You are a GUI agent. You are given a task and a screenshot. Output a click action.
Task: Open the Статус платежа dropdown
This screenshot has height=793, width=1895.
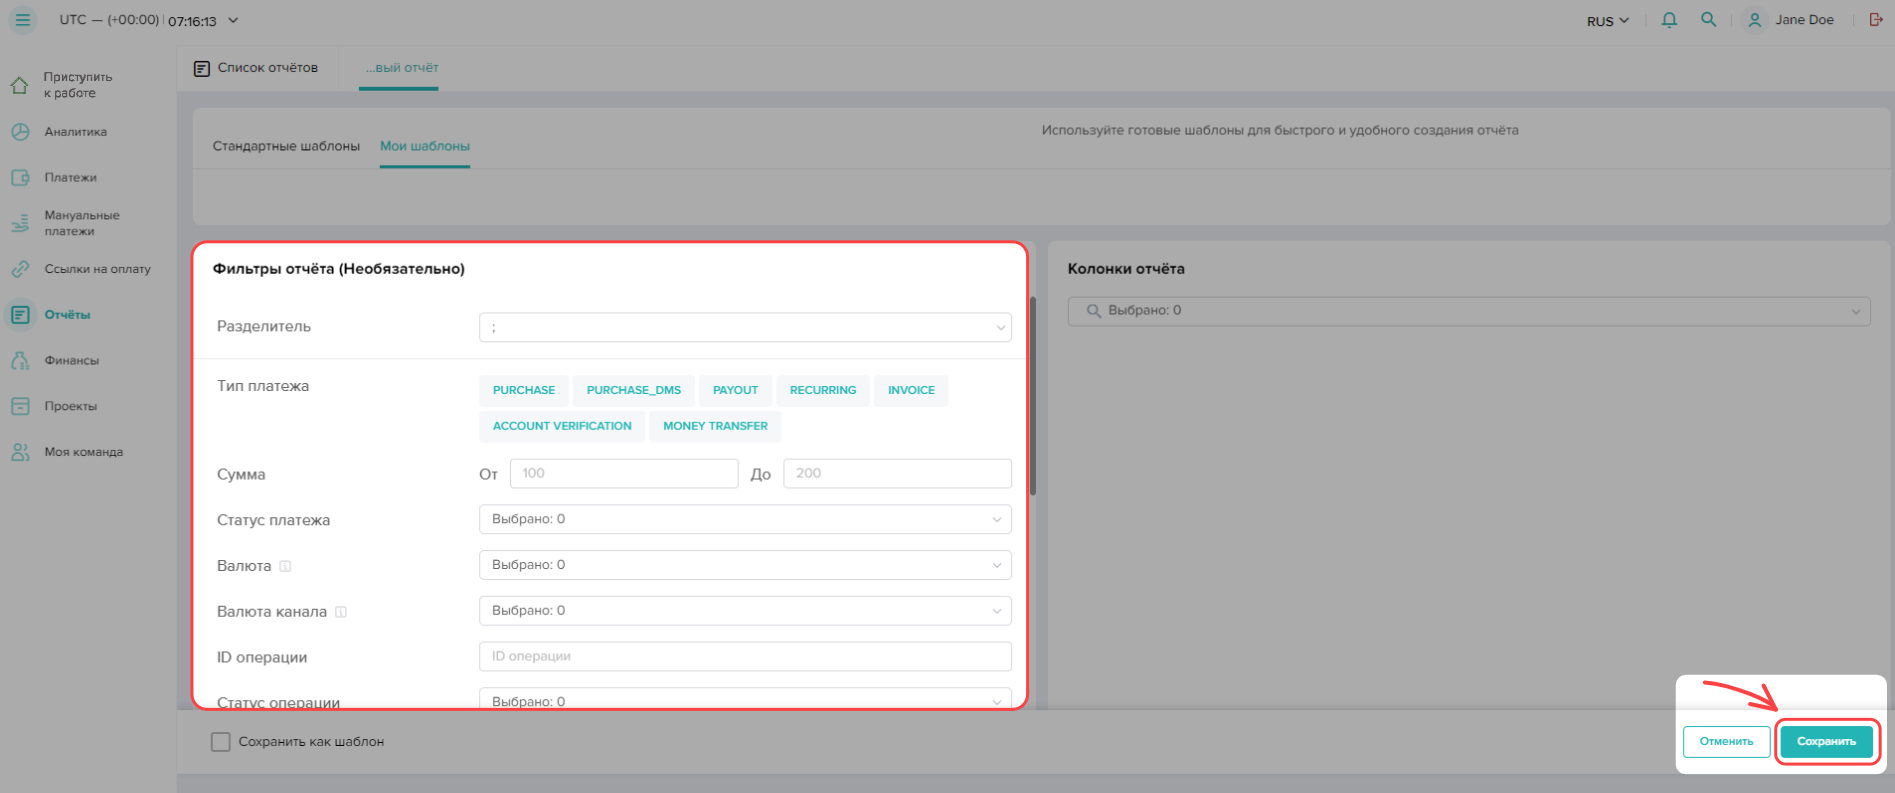(745, 519)
